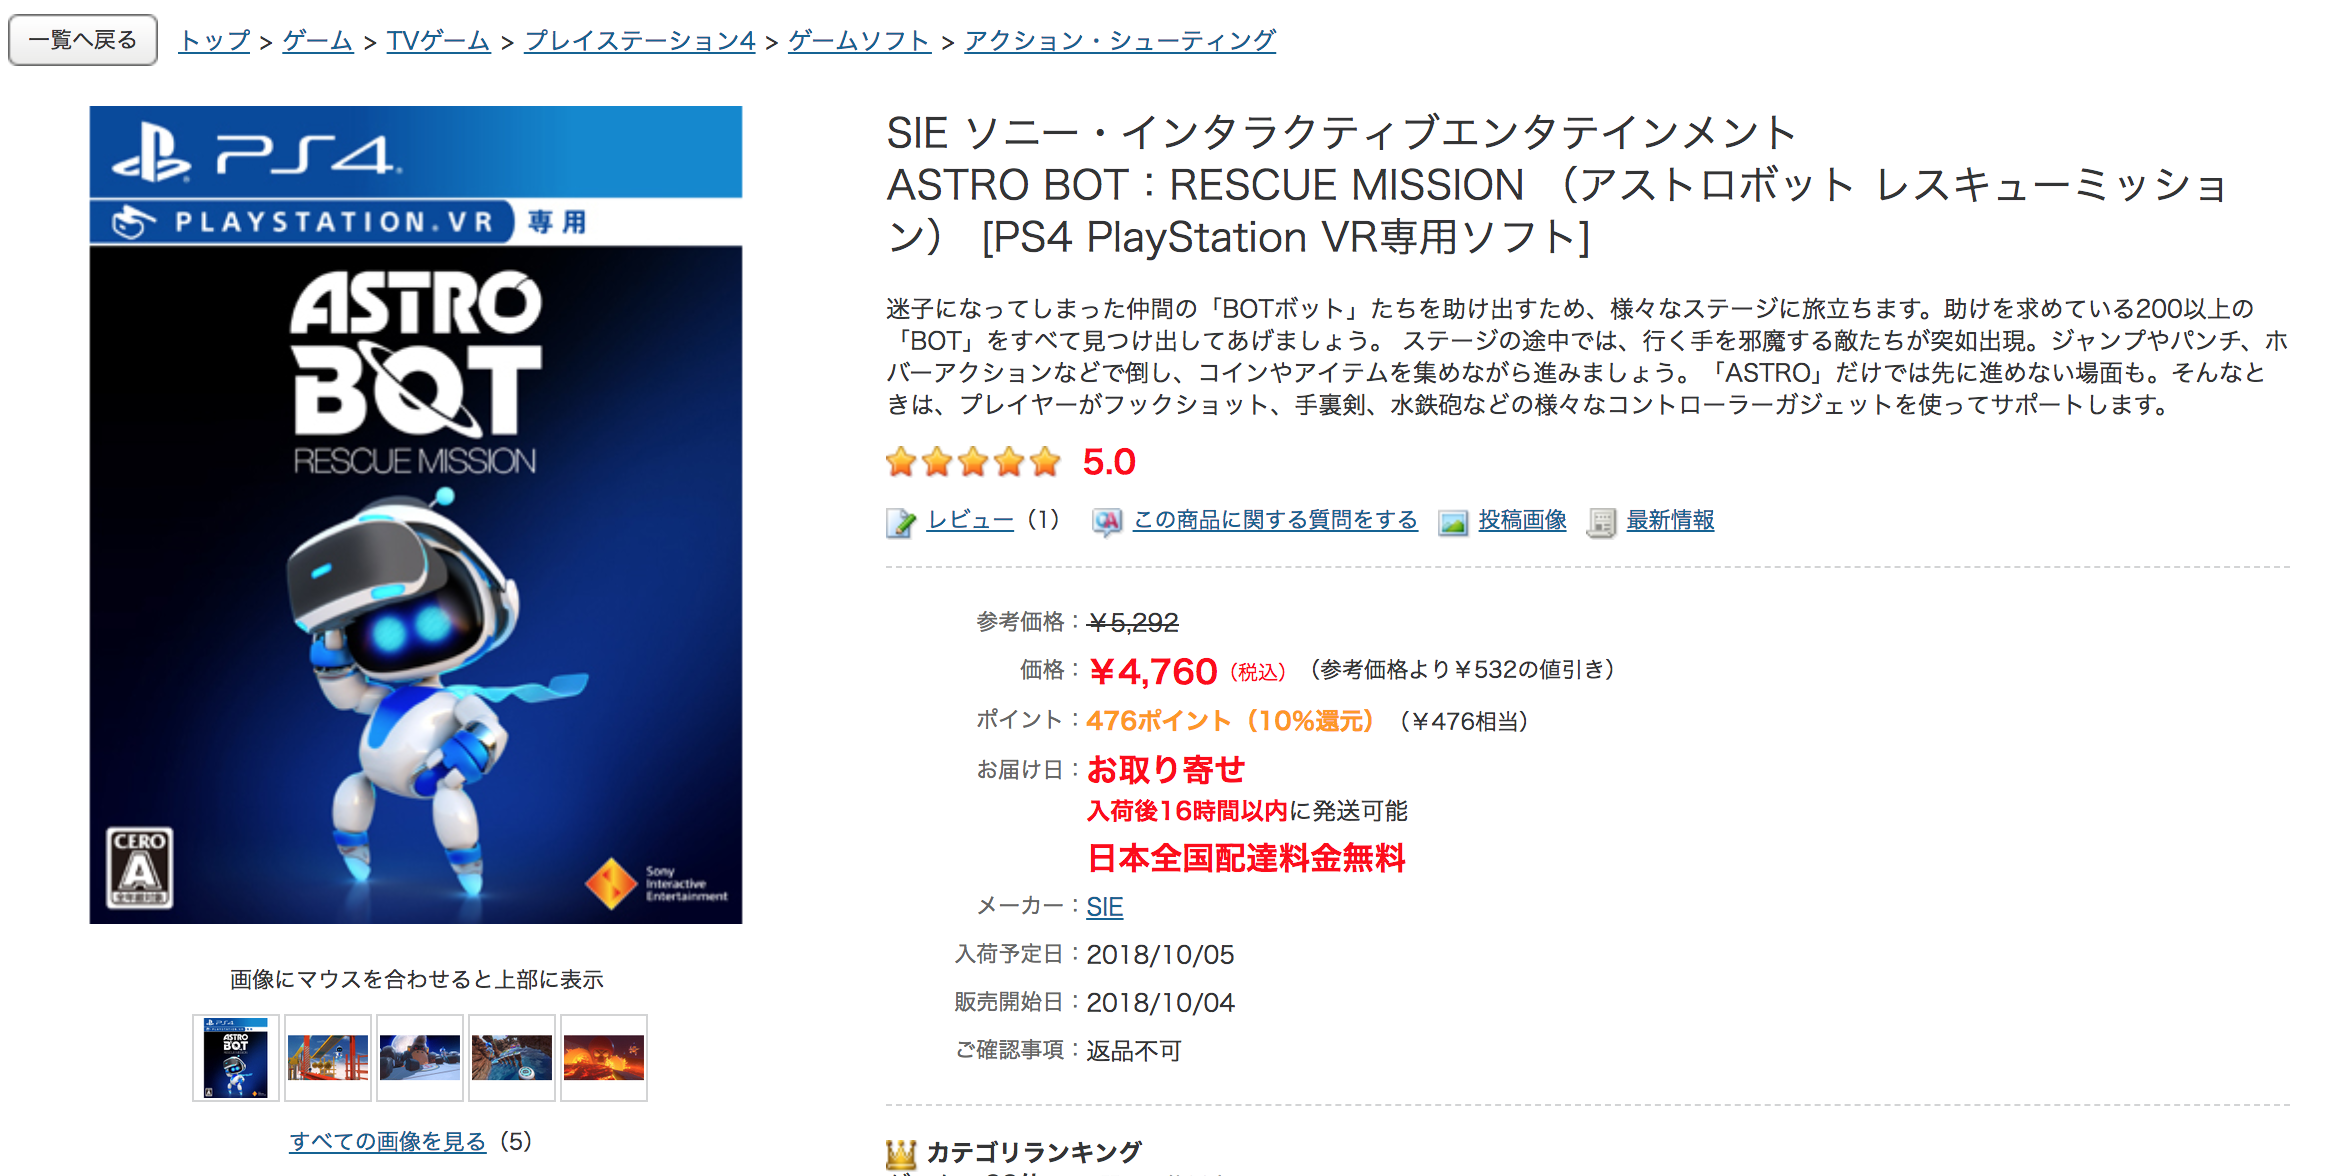Select the package cover thumbnail
Screen dimensions: 2330x1176
[236, 1058]
